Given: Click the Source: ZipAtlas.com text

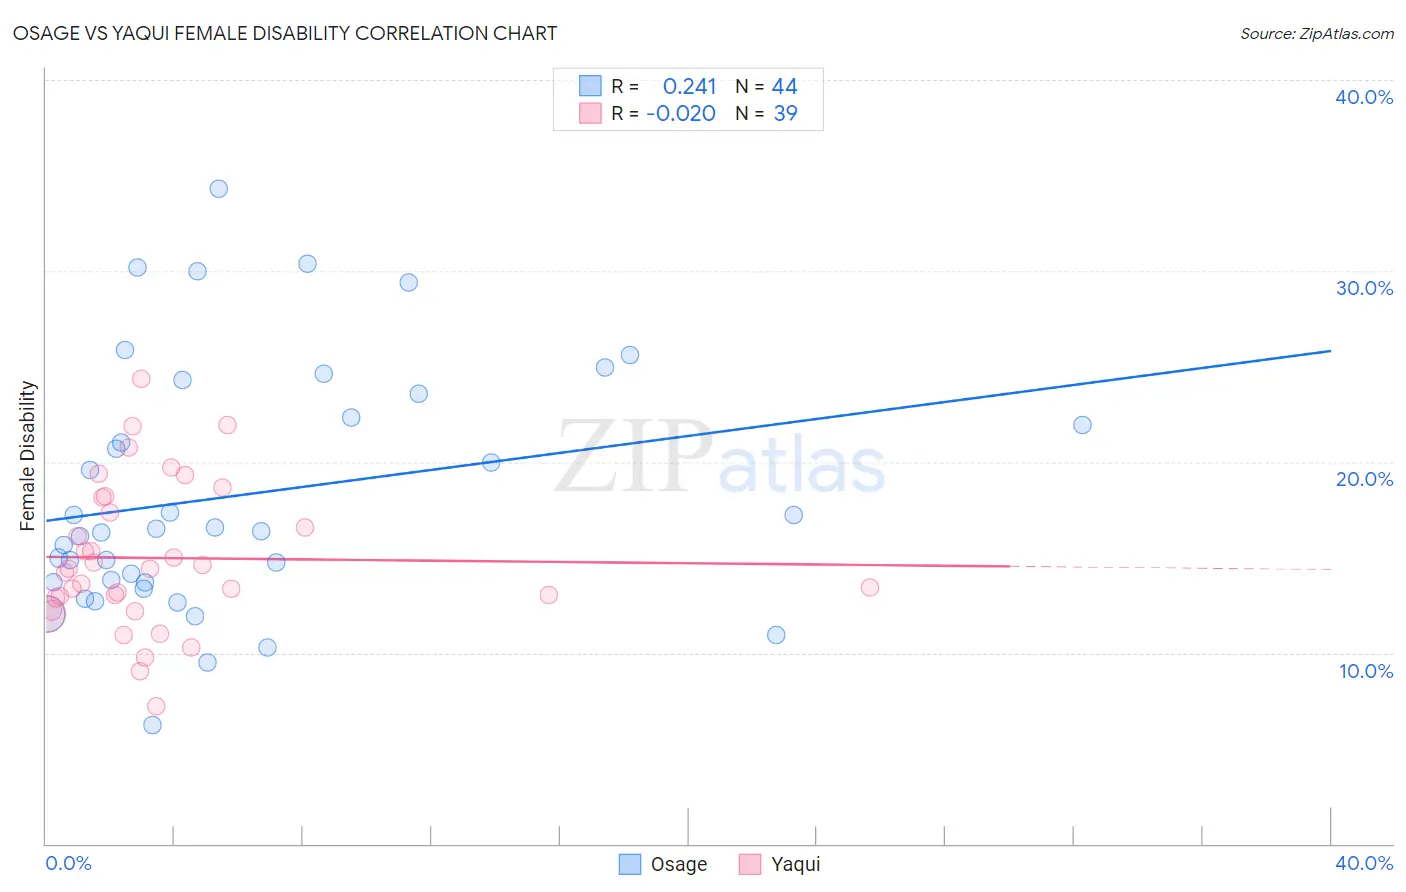Looking at the screenshot, I should (1317, 33).
